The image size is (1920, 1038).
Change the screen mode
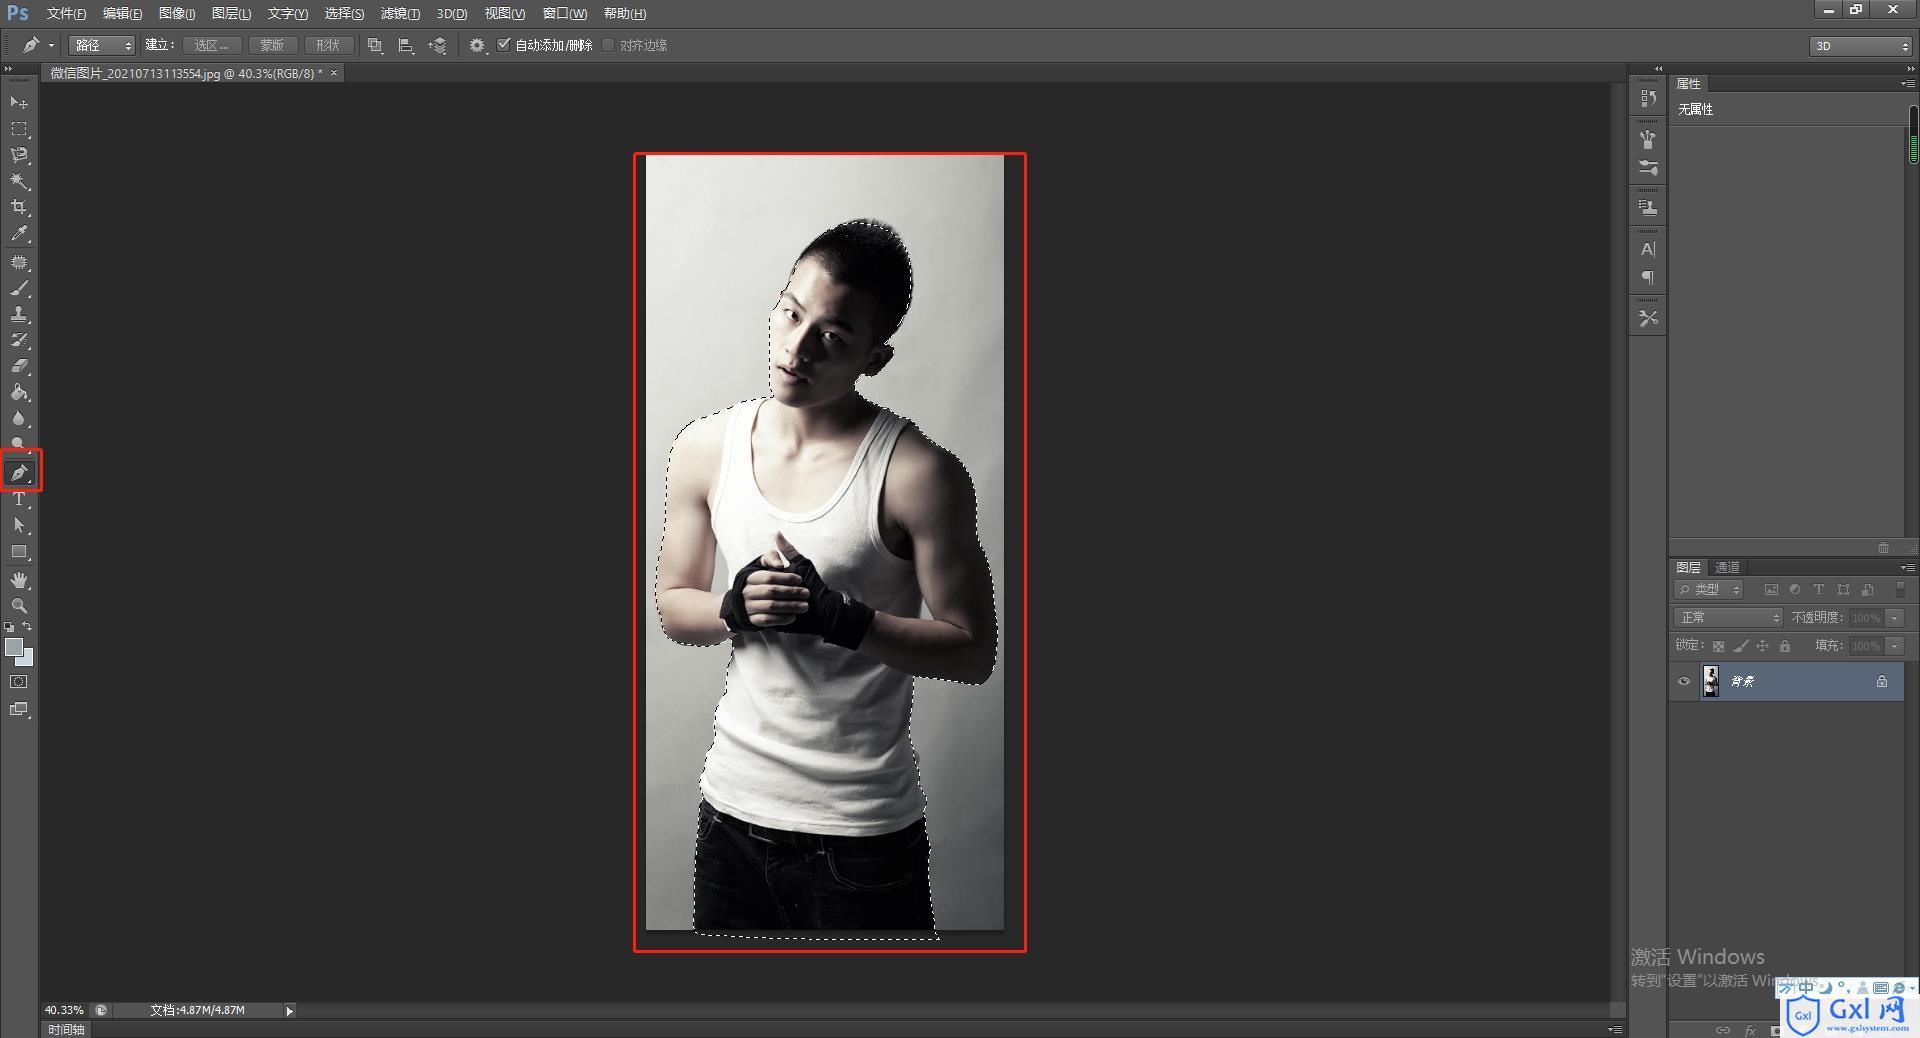(19, 709)
